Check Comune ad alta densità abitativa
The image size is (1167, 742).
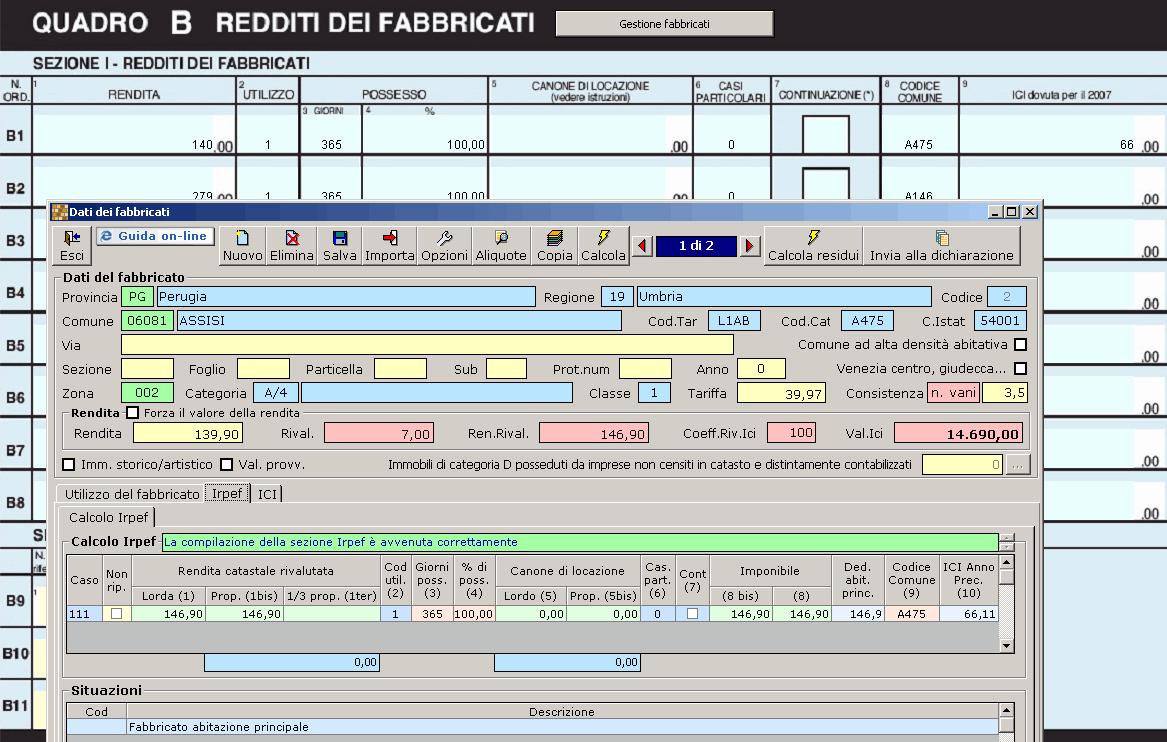point(1020,345)
